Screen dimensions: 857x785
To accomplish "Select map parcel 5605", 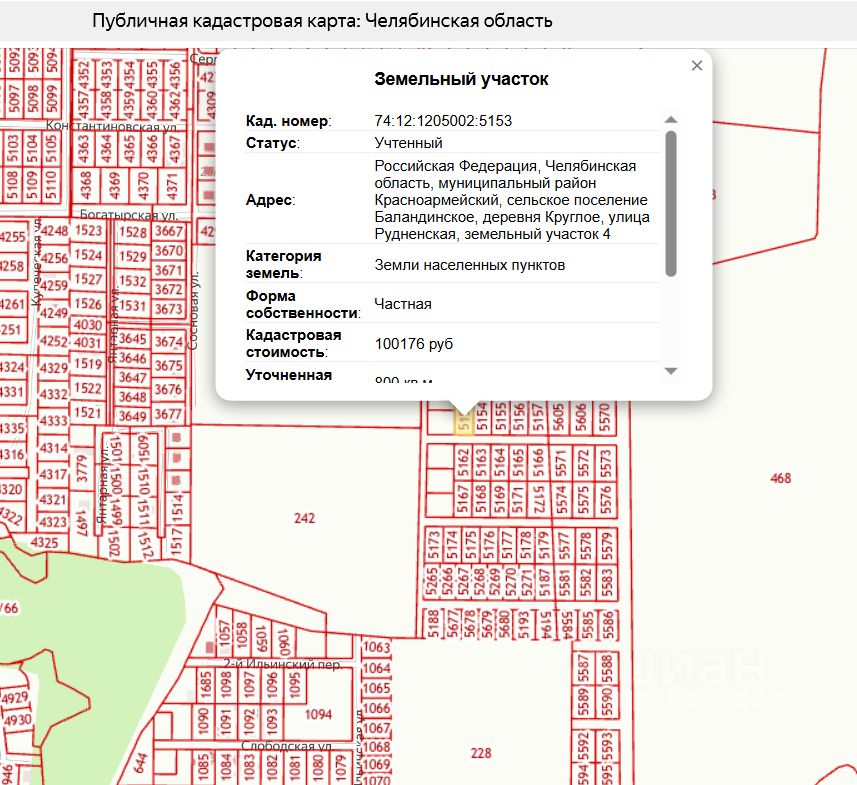I will click(x=558, y=417).
